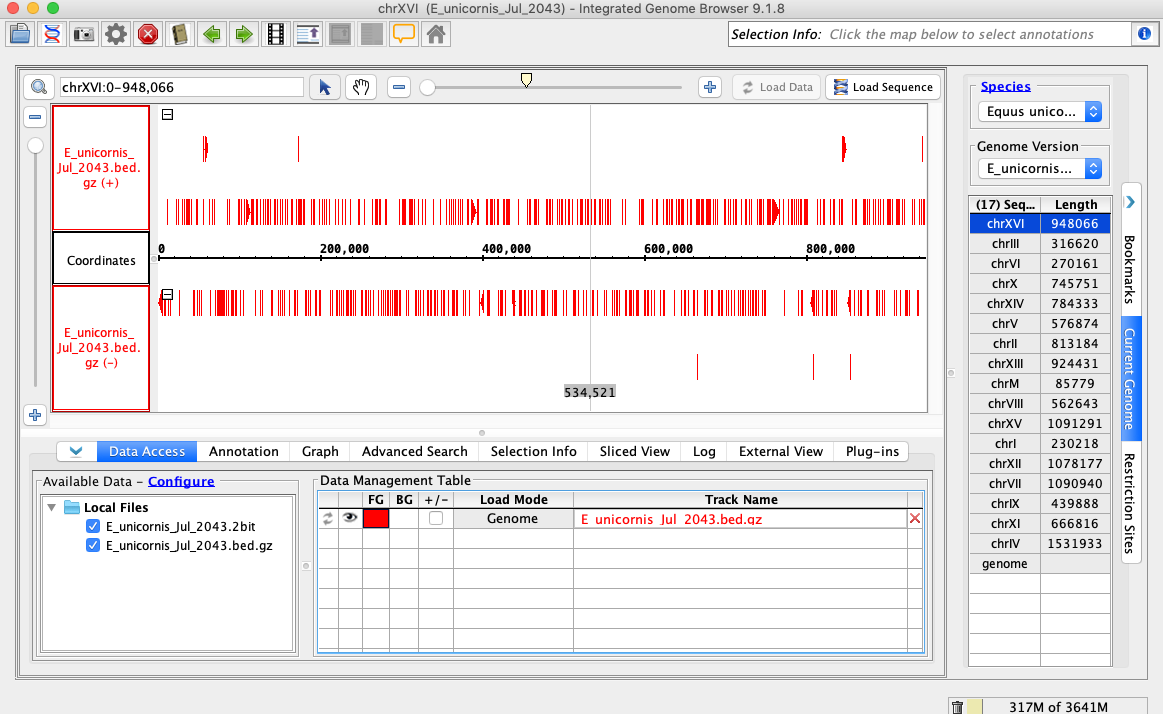Toggle the +/- strand checkbox
Image resolution: width=1163 pixels, height=714 pixels.
point(436,518)
